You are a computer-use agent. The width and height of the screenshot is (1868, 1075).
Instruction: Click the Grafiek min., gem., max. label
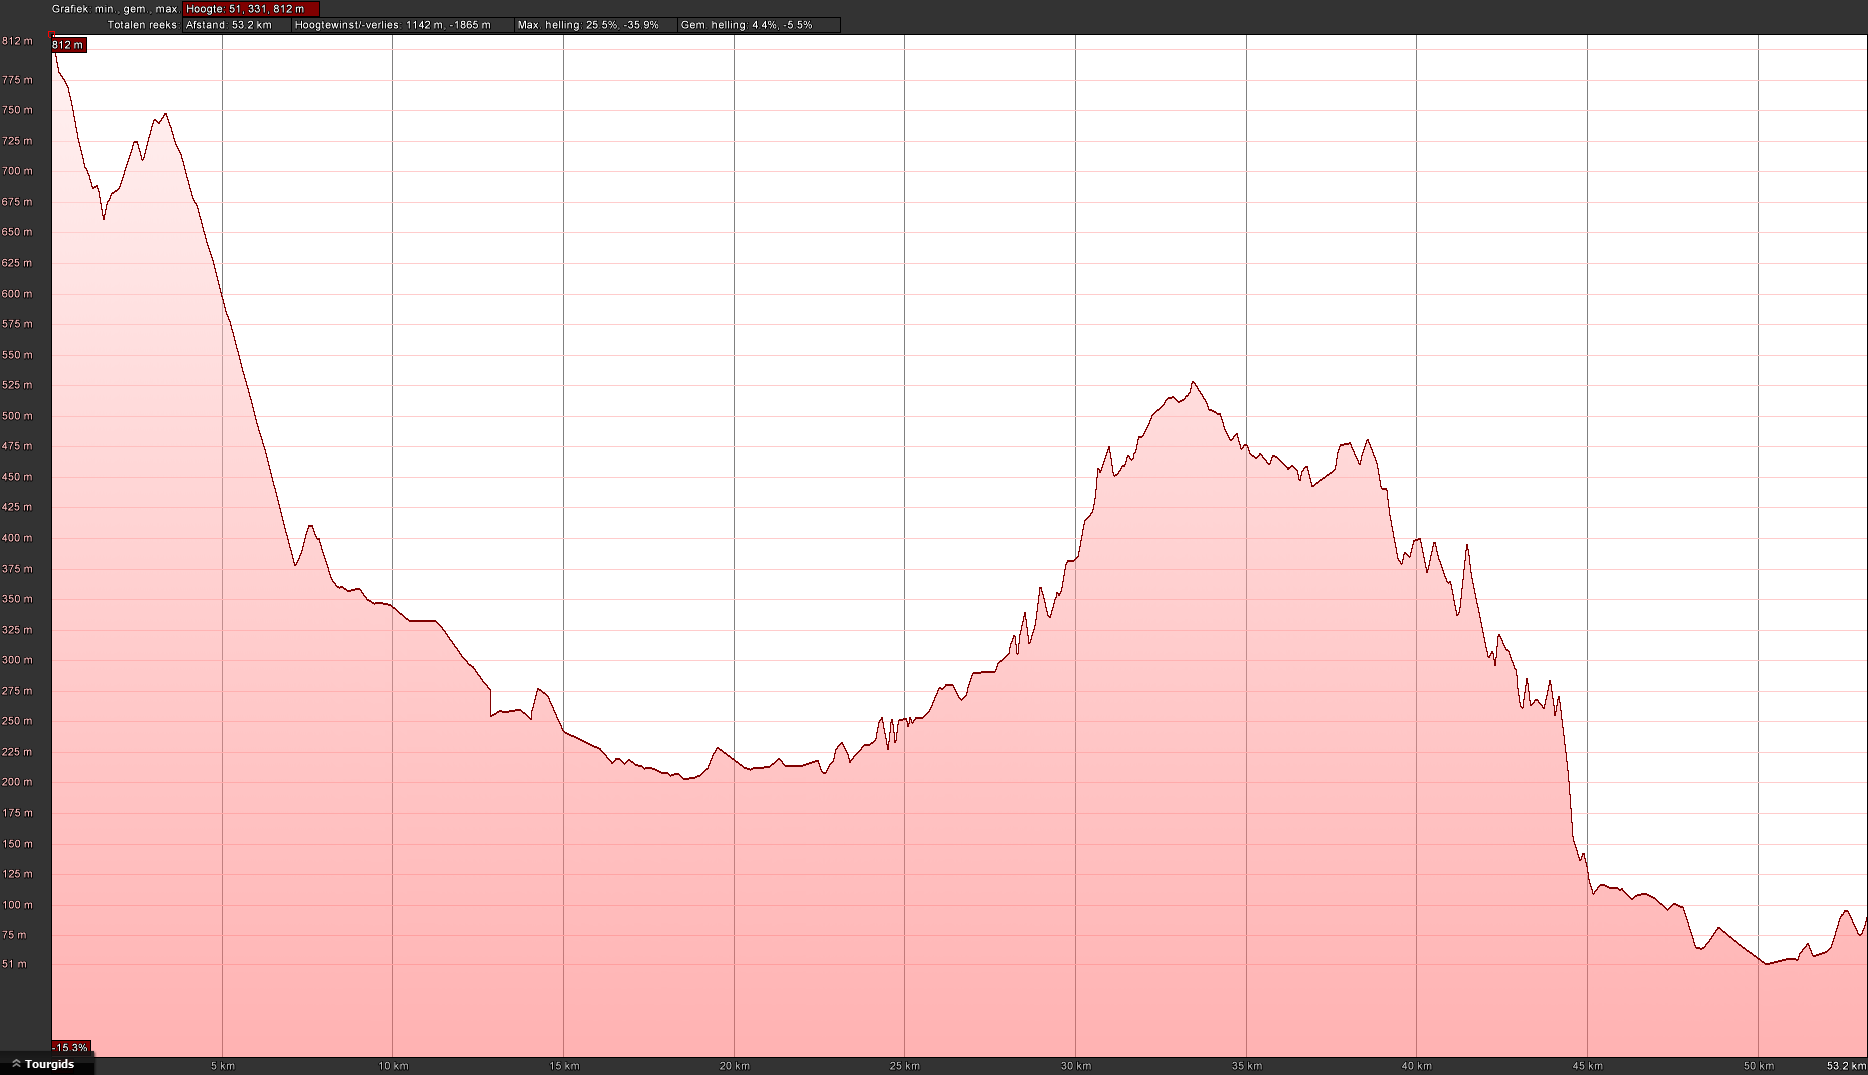(114, 9)
